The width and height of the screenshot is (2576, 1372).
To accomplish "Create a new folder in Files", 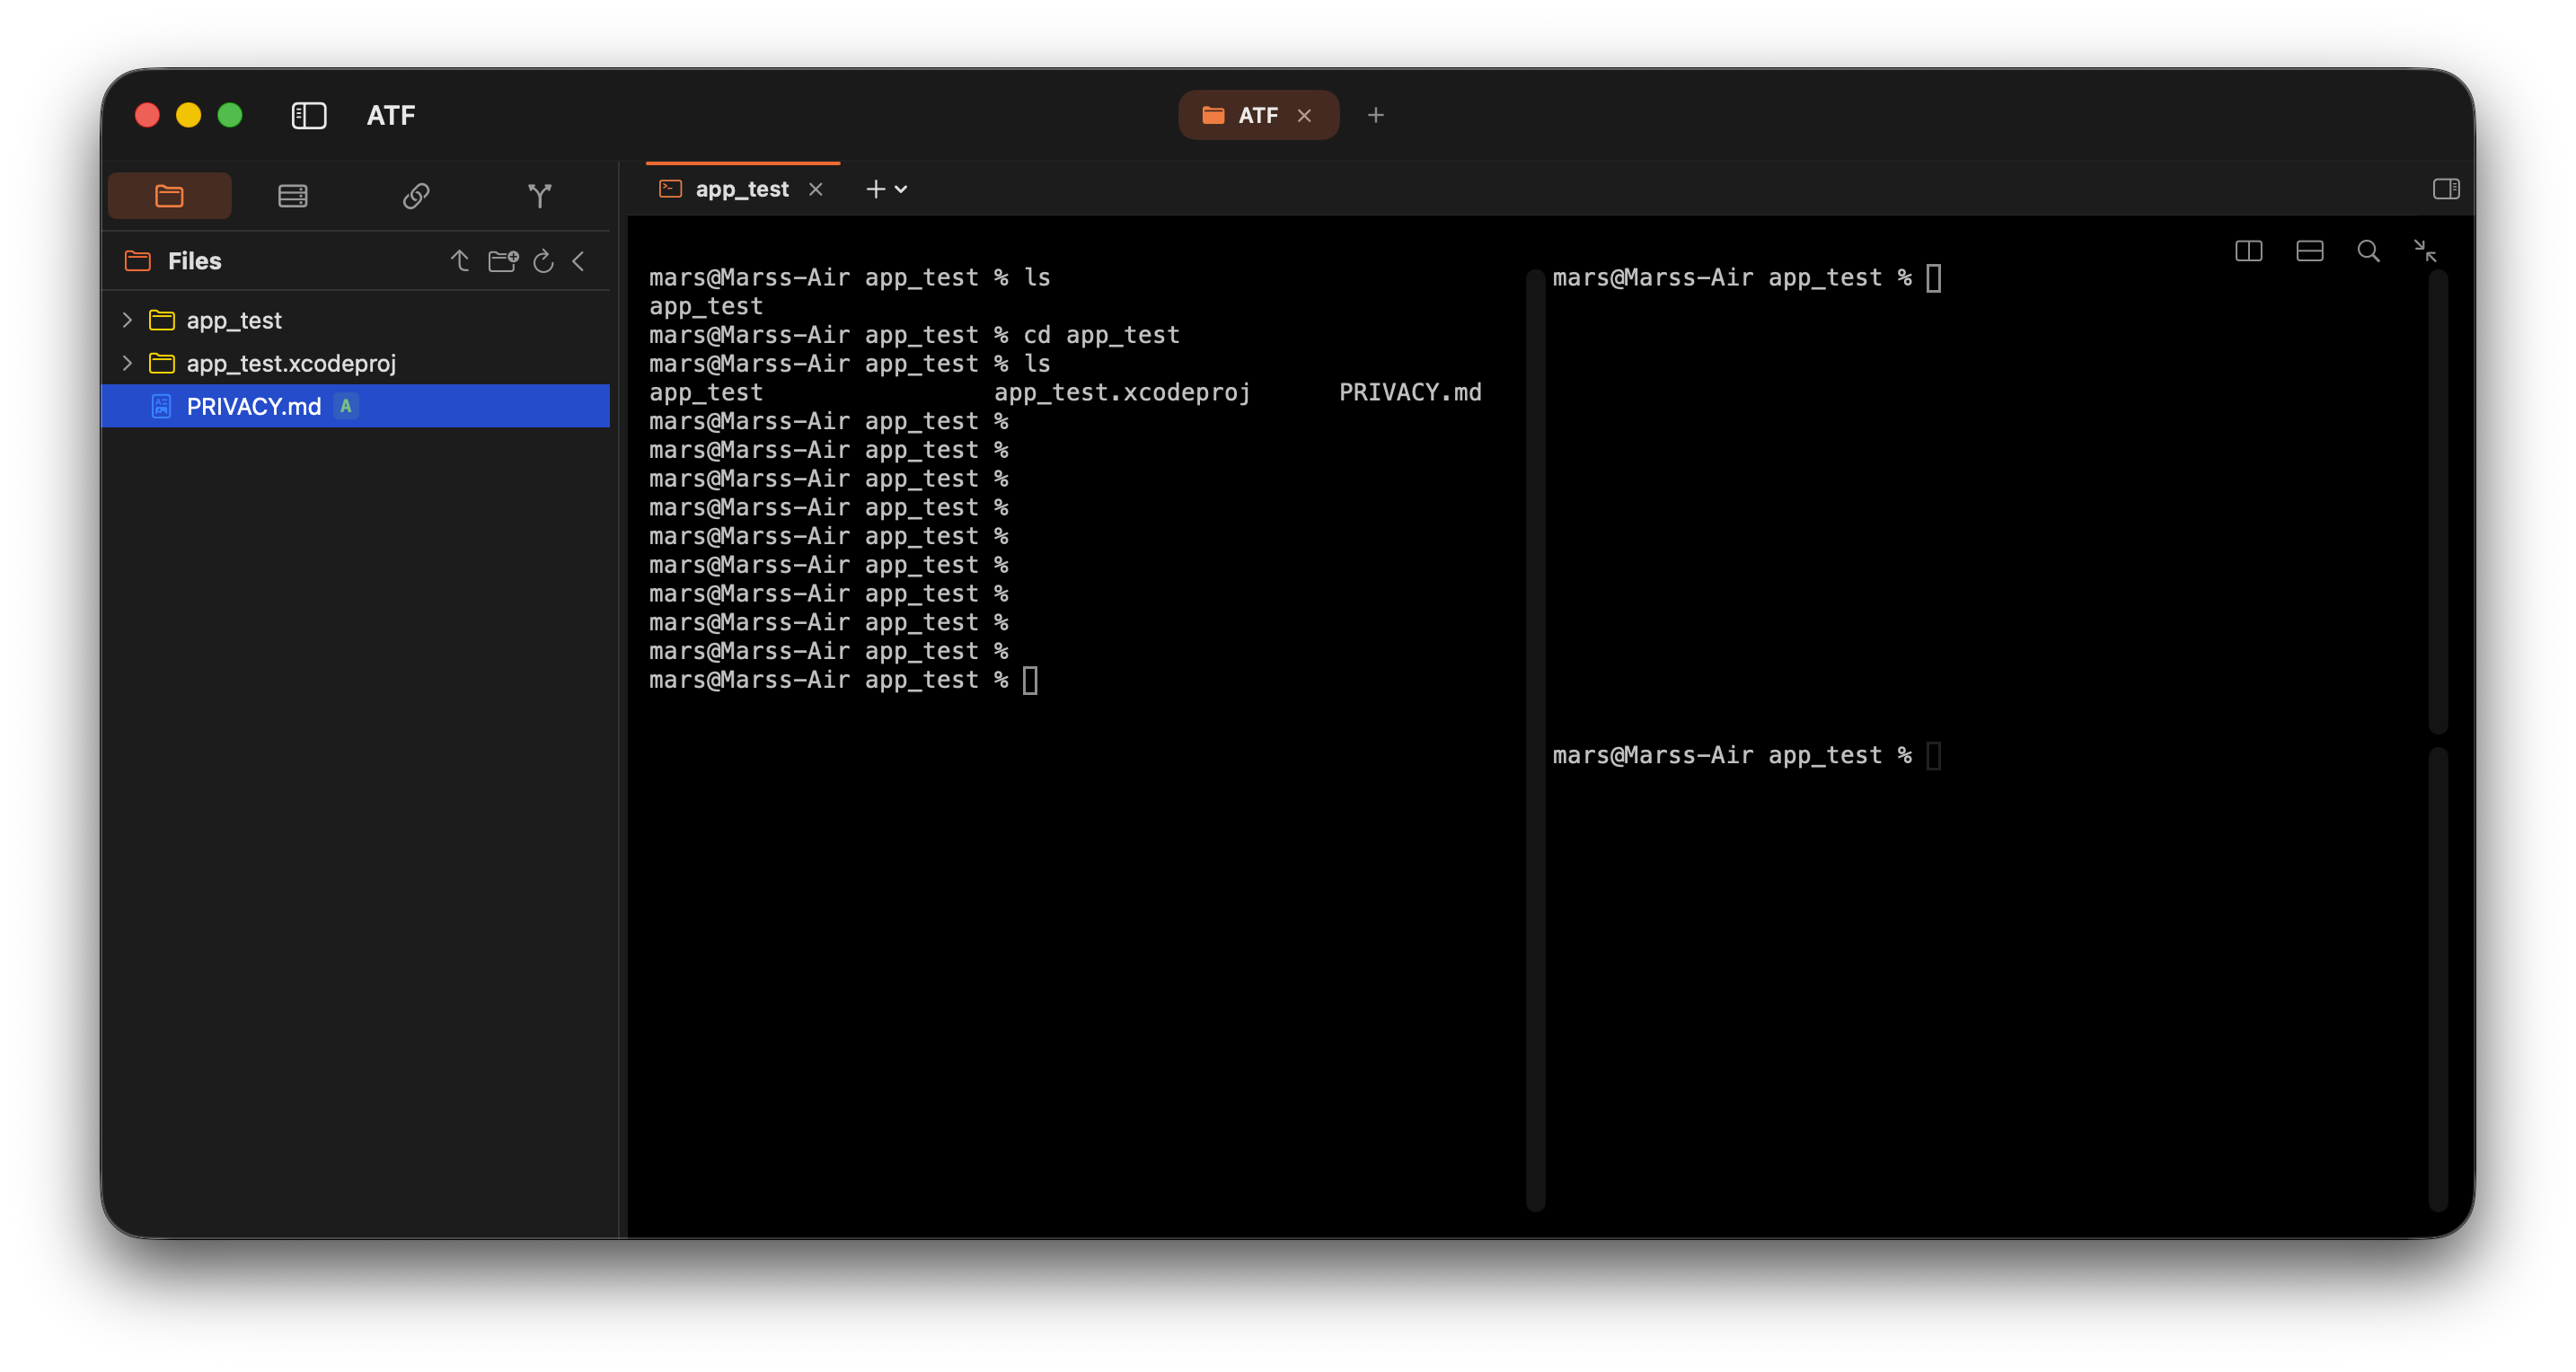I will pos(503,261).
